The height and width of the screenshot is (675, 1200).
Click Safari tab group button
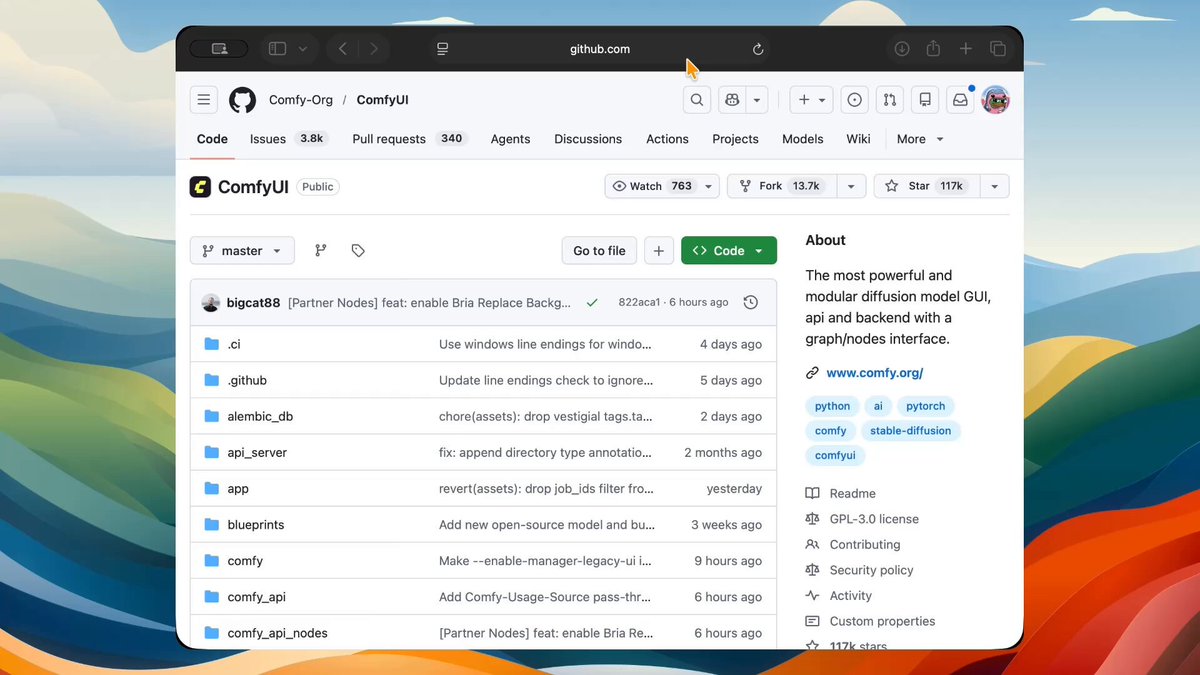[x=219, y=49]
